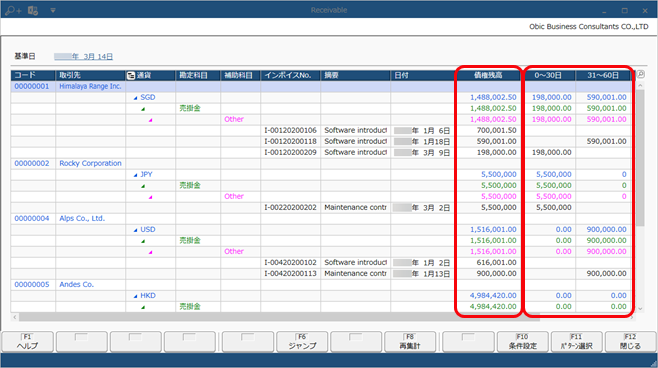Click the currency column header icon
Viewport: 658px width, 368px height.
(131, 76)
